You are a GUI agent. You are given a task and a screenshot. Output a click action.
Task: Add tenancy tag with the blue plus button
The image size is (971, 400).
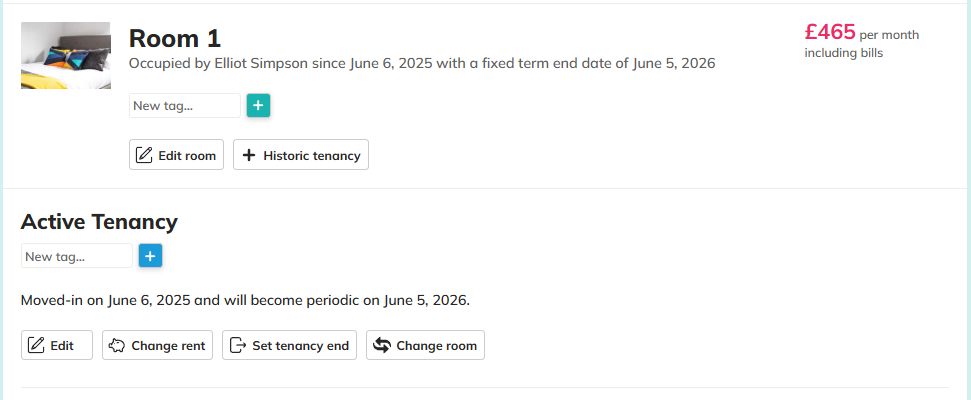pyautogui.click(x=150, y=257)
